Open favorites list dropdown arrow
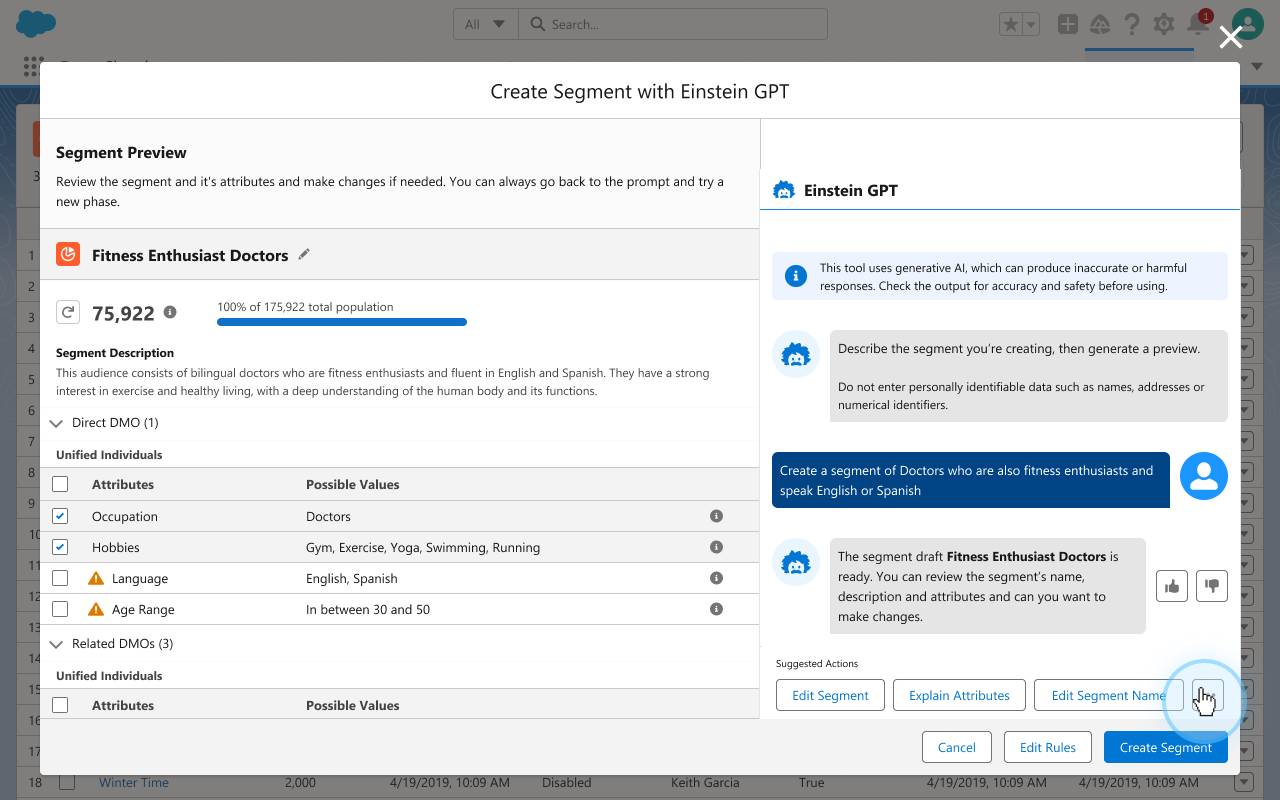This screenshot has height=800, width=1280. click(1032, 24)
